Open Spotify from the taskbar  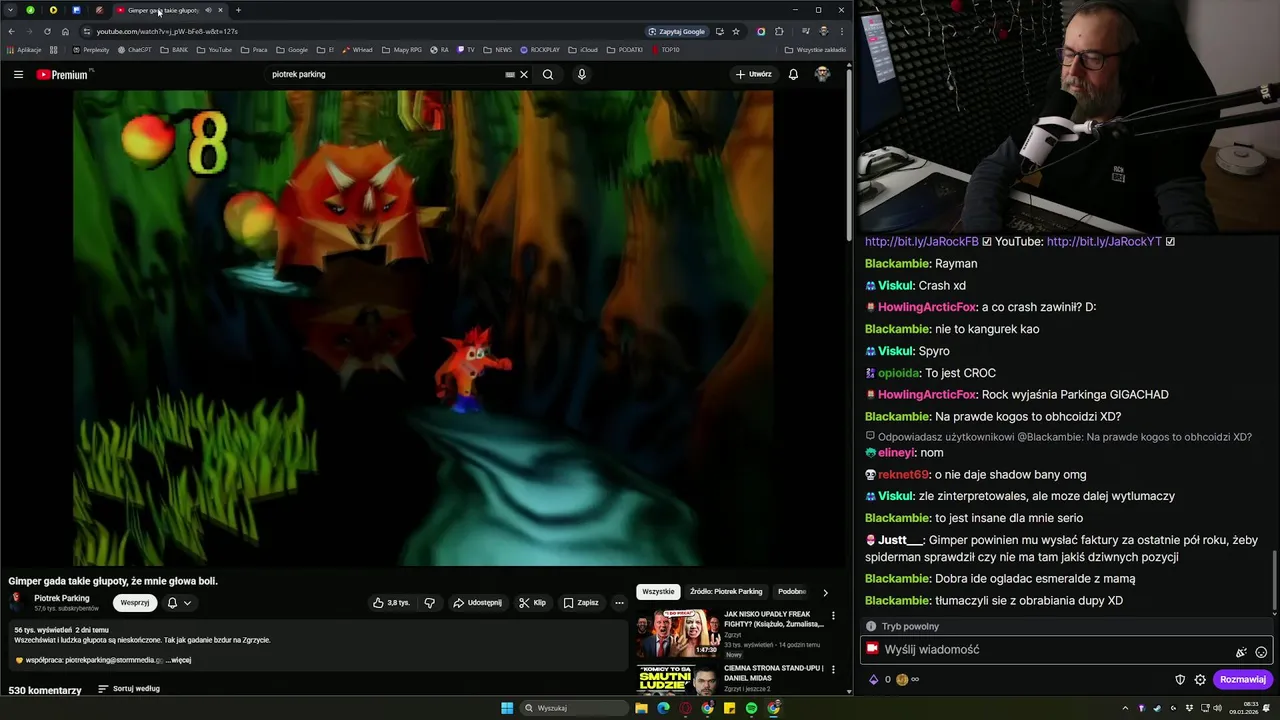click(751, 708)
